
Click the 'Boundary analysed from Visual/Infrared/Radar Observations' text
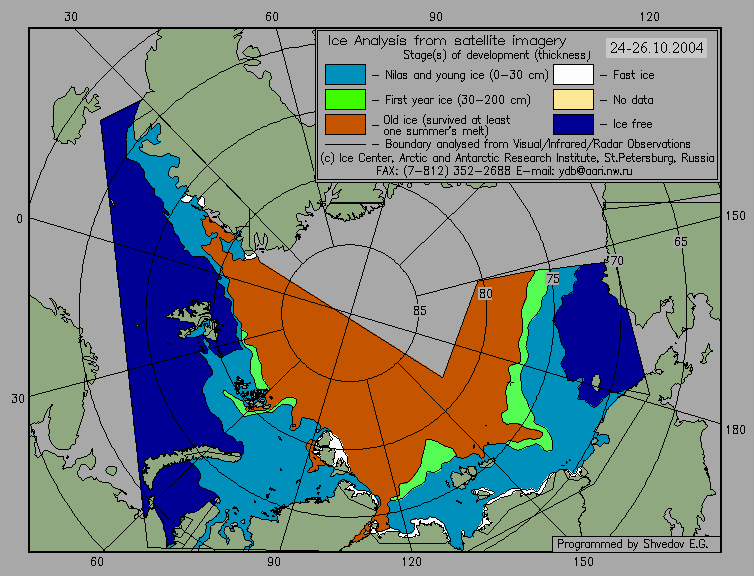(x=538, y=144)
